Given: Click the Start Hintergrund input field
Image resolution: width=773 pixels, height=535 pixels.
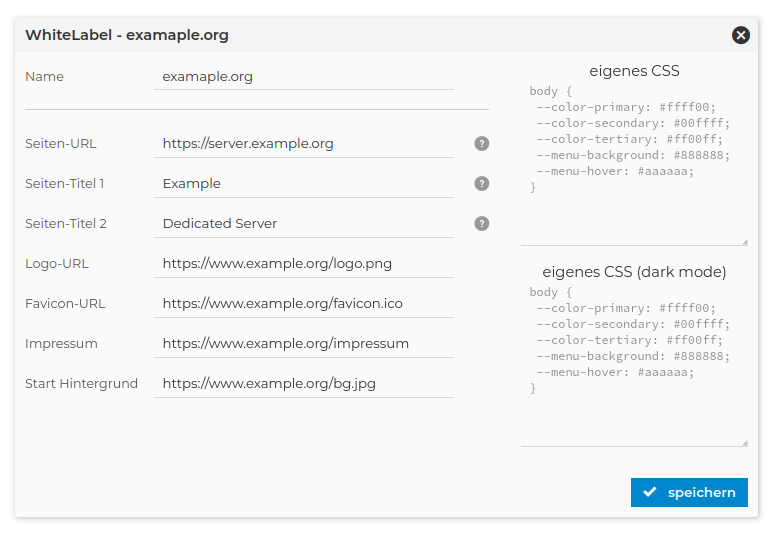Looking at the screenshot, I should (x=303, y=383).
